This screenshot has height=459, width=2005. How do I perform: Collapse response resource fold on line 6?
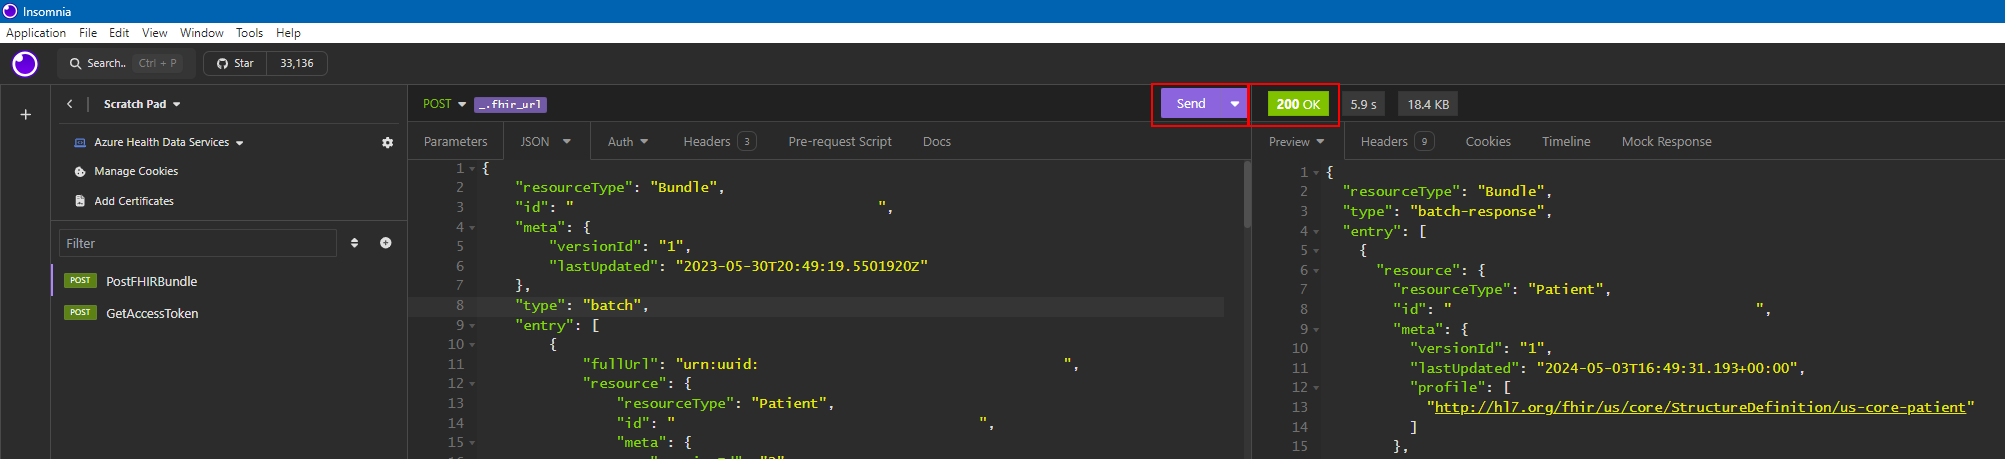(x=1316, y=270)
